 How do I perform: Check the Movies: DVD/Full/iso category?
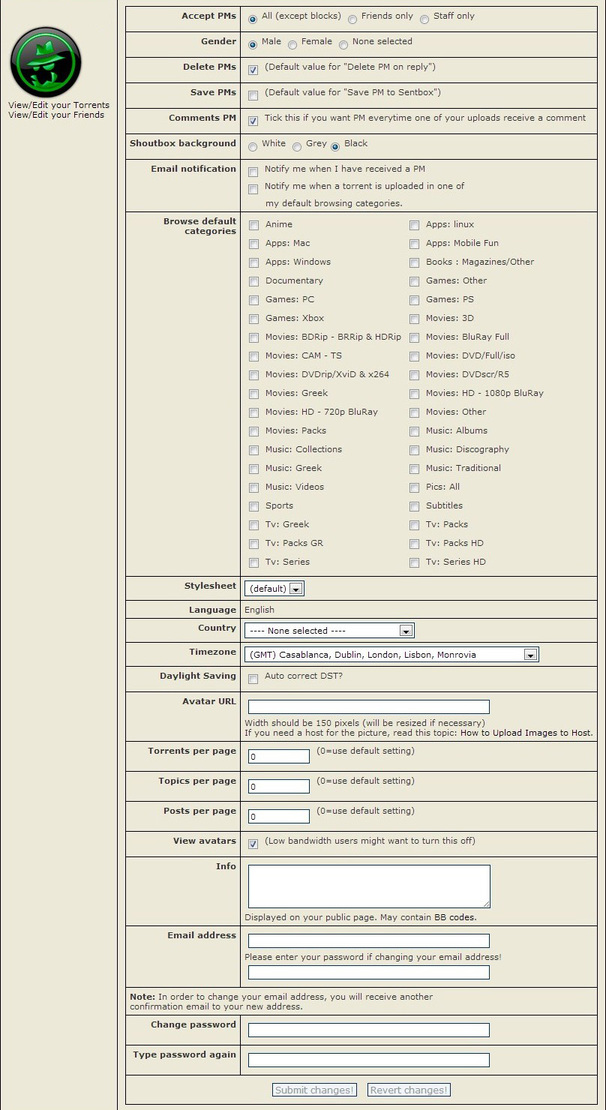pyautogui.click(x=414, y=357)
